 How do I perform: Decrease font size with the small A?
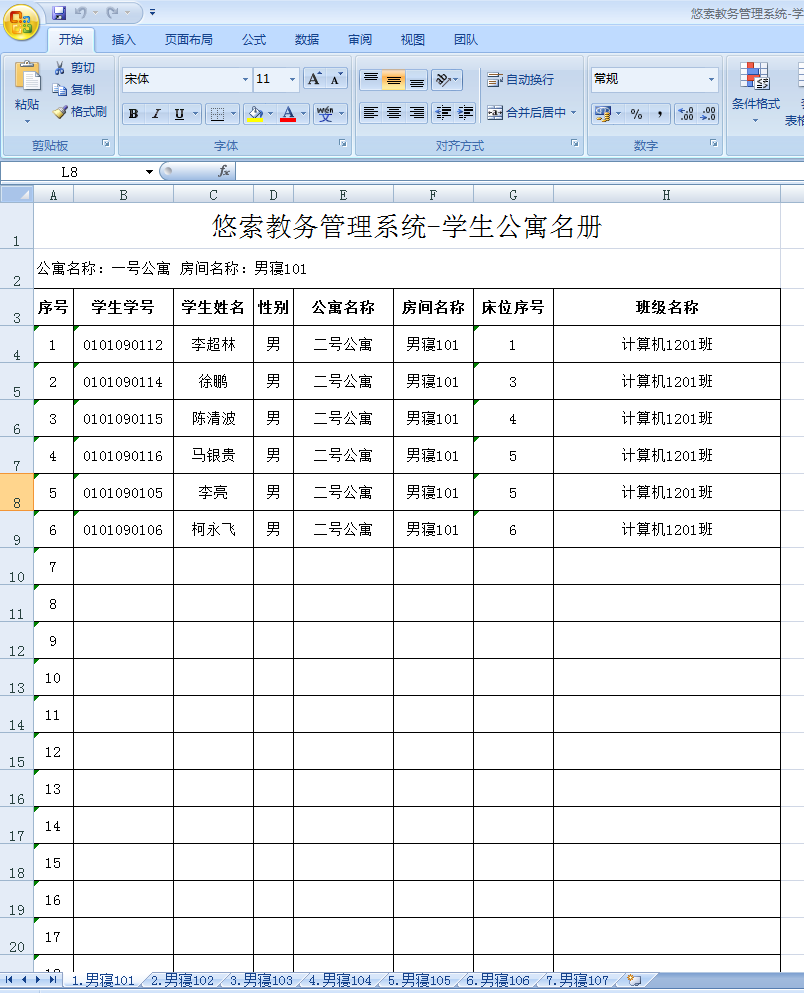click(336, 79)
